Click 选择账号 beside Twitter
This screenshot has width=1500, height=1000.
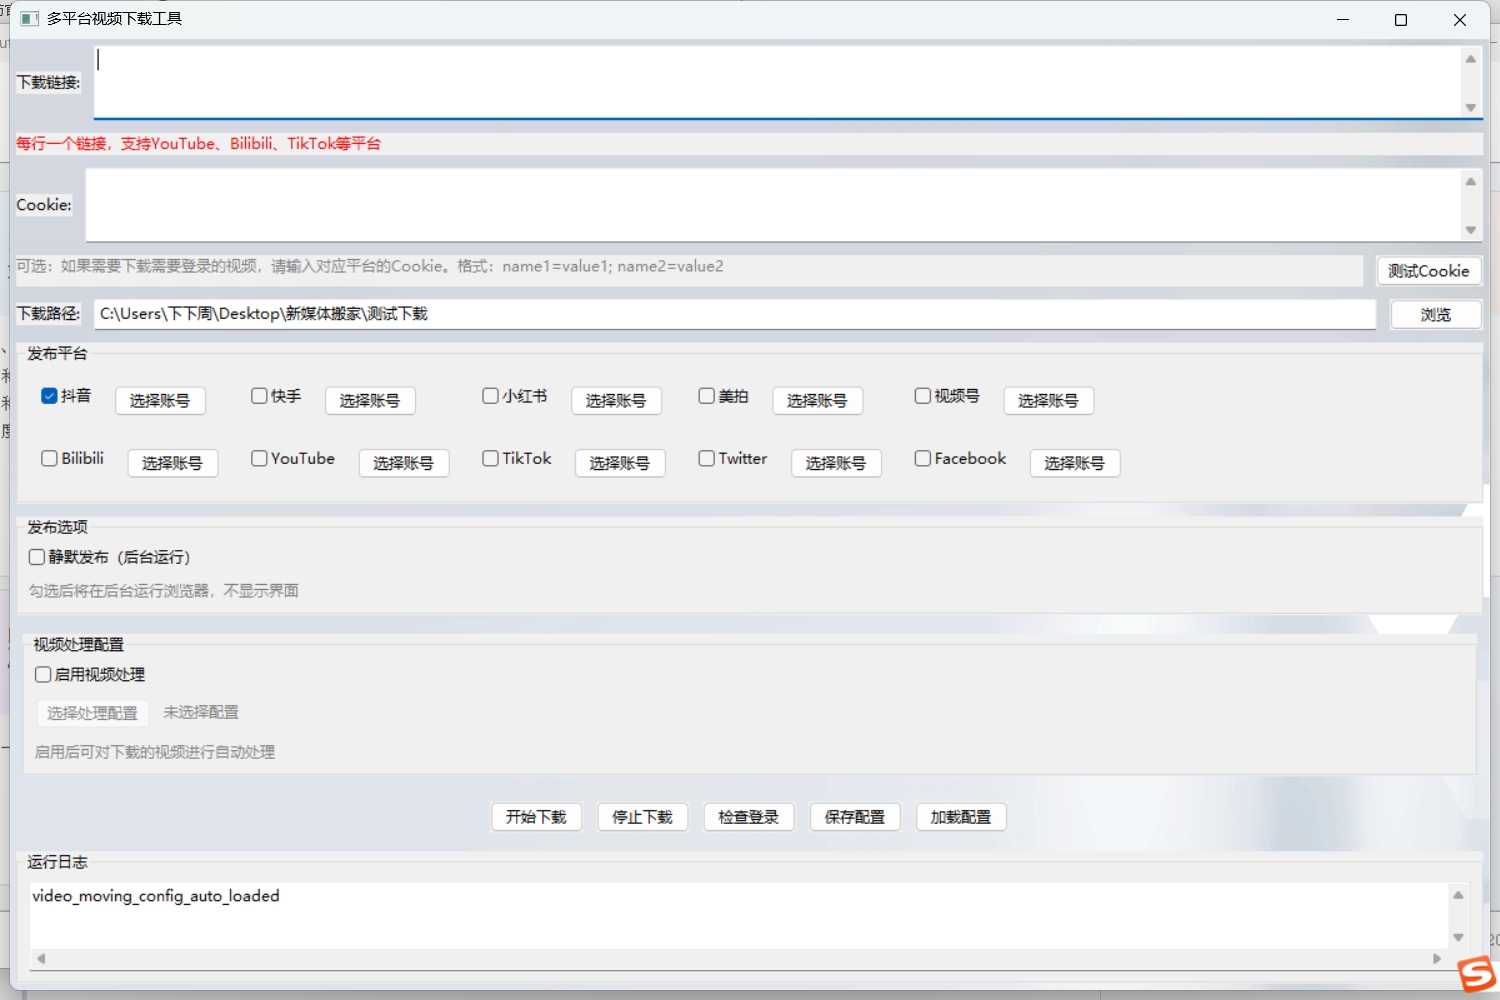click(836, 463)
